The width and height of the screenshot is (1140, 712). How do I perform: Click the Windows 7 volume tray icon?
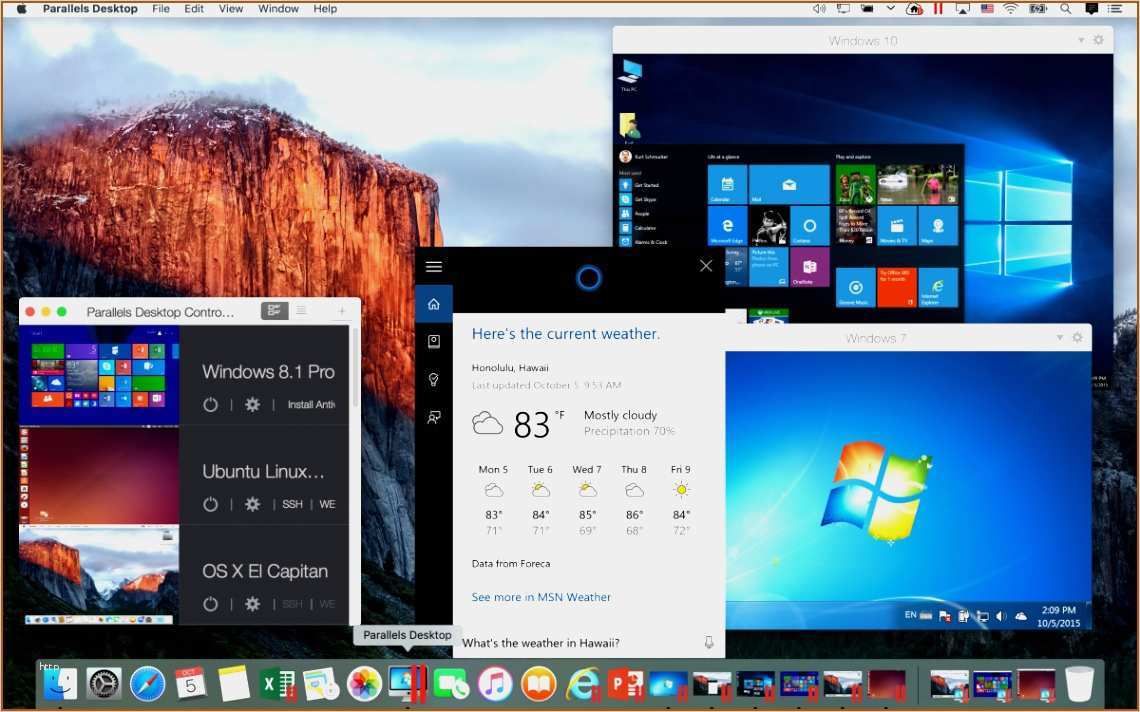coord(1001,617)
